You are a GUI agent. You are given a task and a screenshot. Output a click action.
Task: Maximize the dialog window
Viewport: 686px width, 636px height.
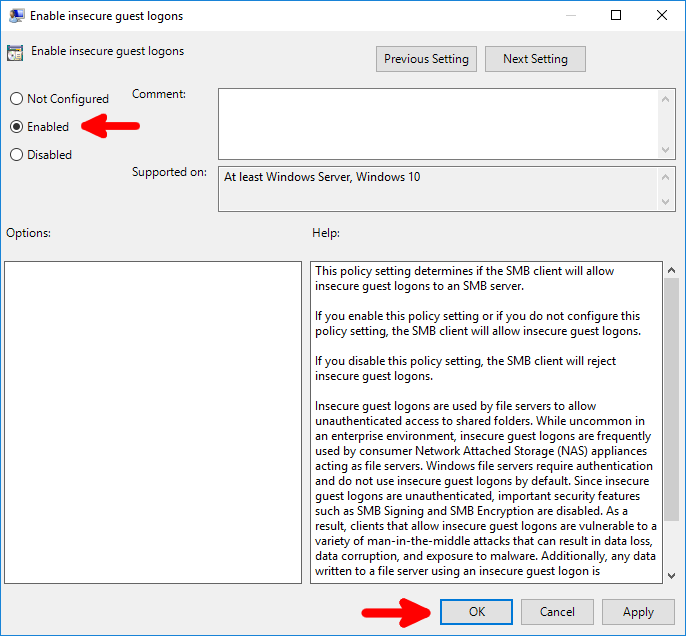pyautogui.click(x=616, y=15)
